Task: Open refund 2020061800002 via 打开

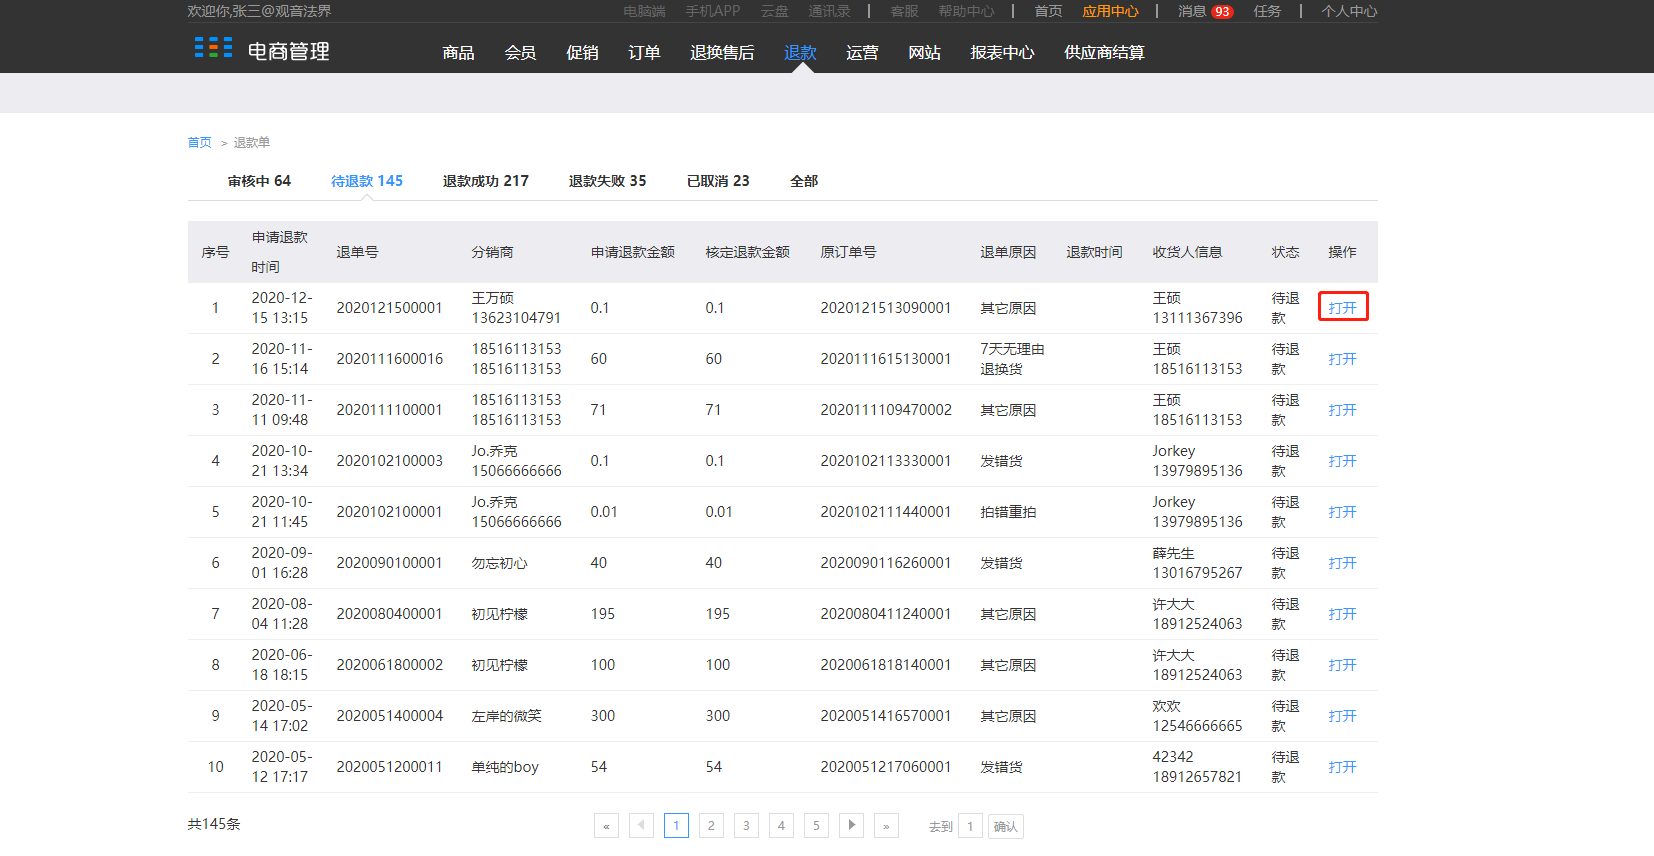Action: pyautogui.click(x=1342, y=665)
